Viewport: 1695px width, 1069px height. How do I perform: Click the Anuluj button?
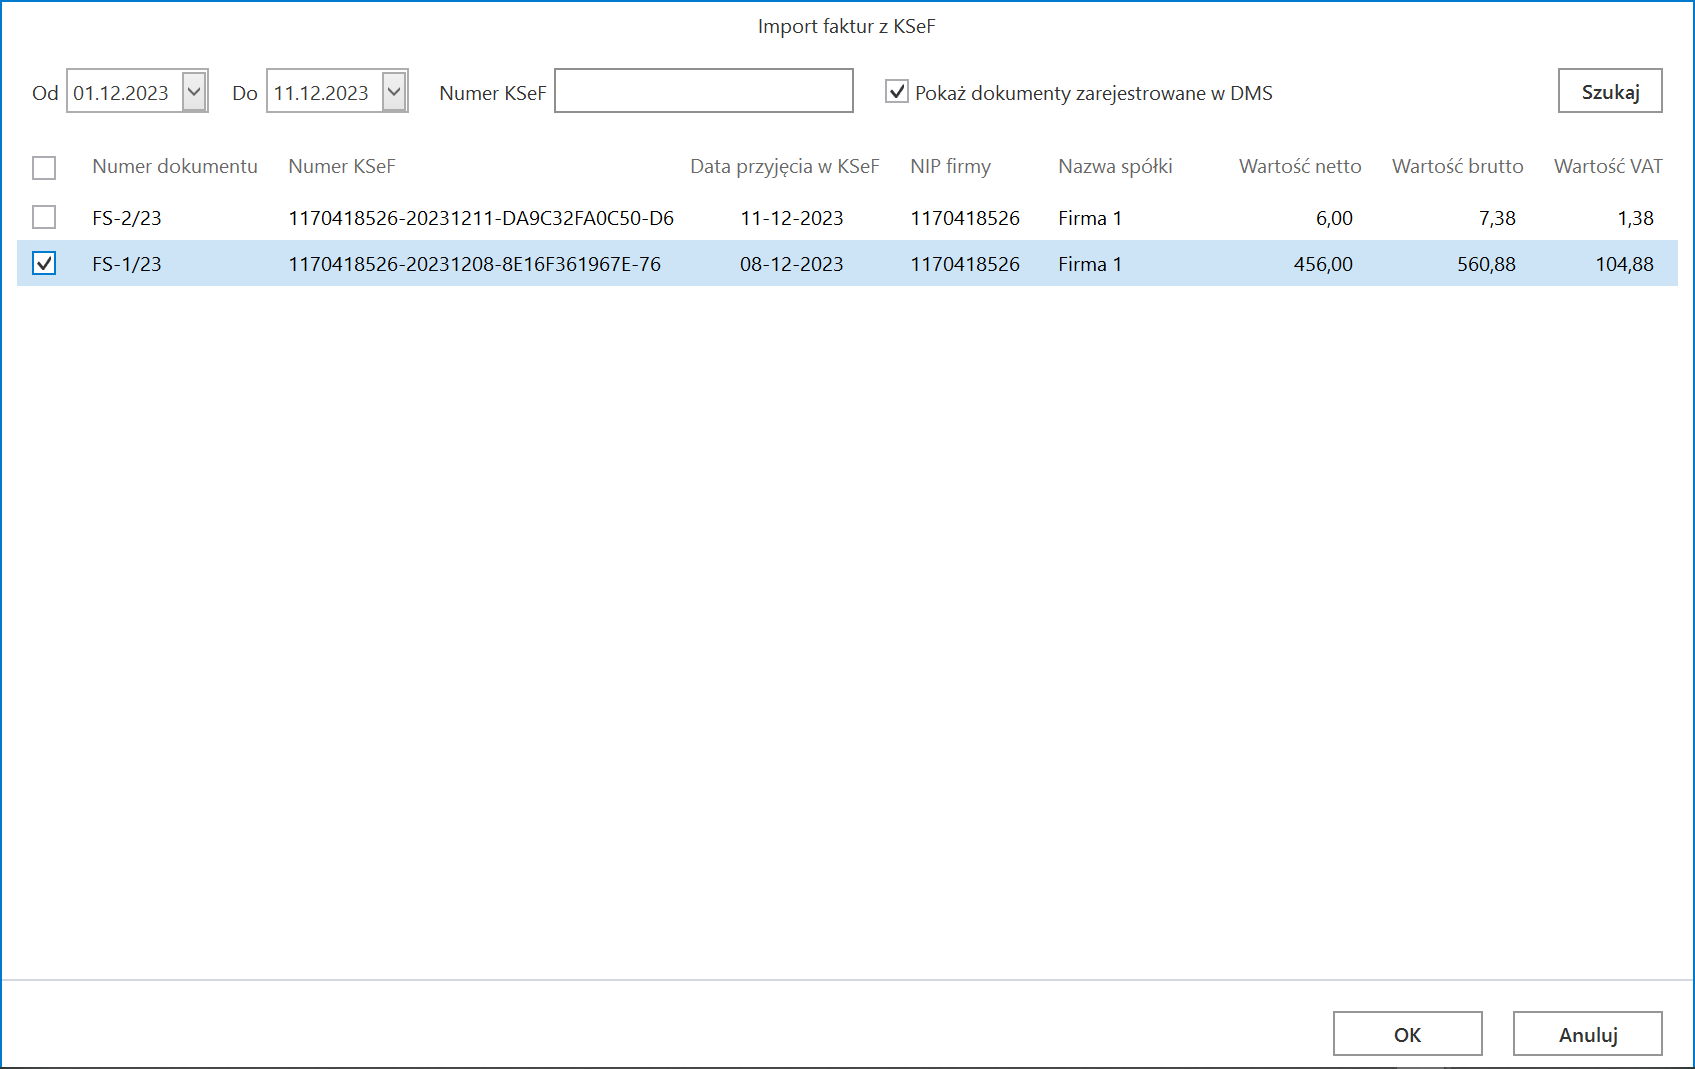tap(1587, 1034)
